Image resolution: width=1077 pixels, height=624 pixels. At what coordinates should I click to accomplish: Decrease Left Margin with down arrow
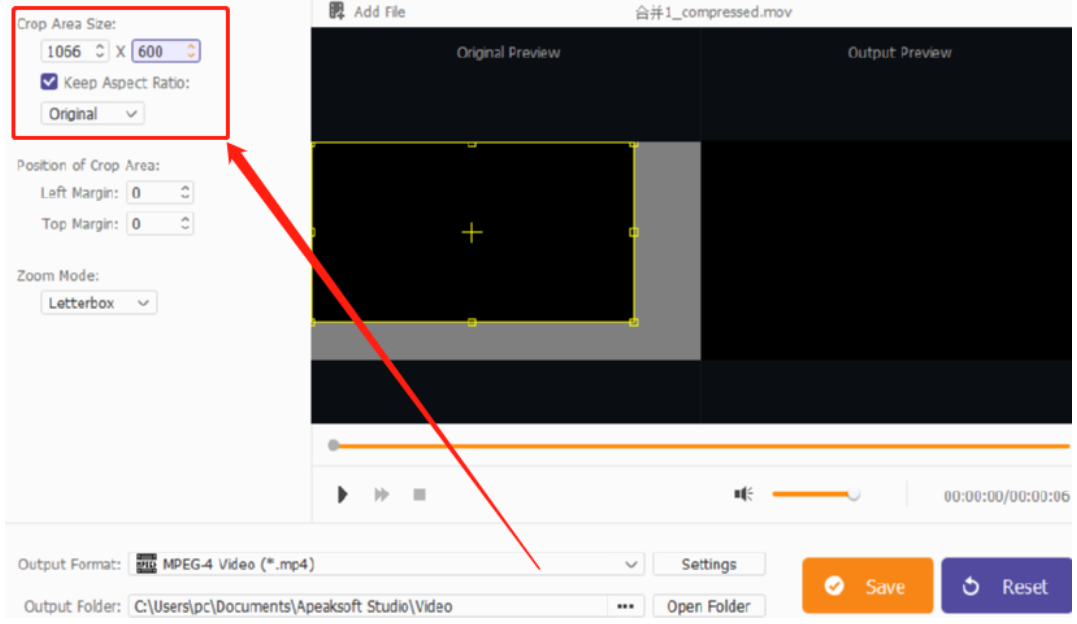pos(185,197)
